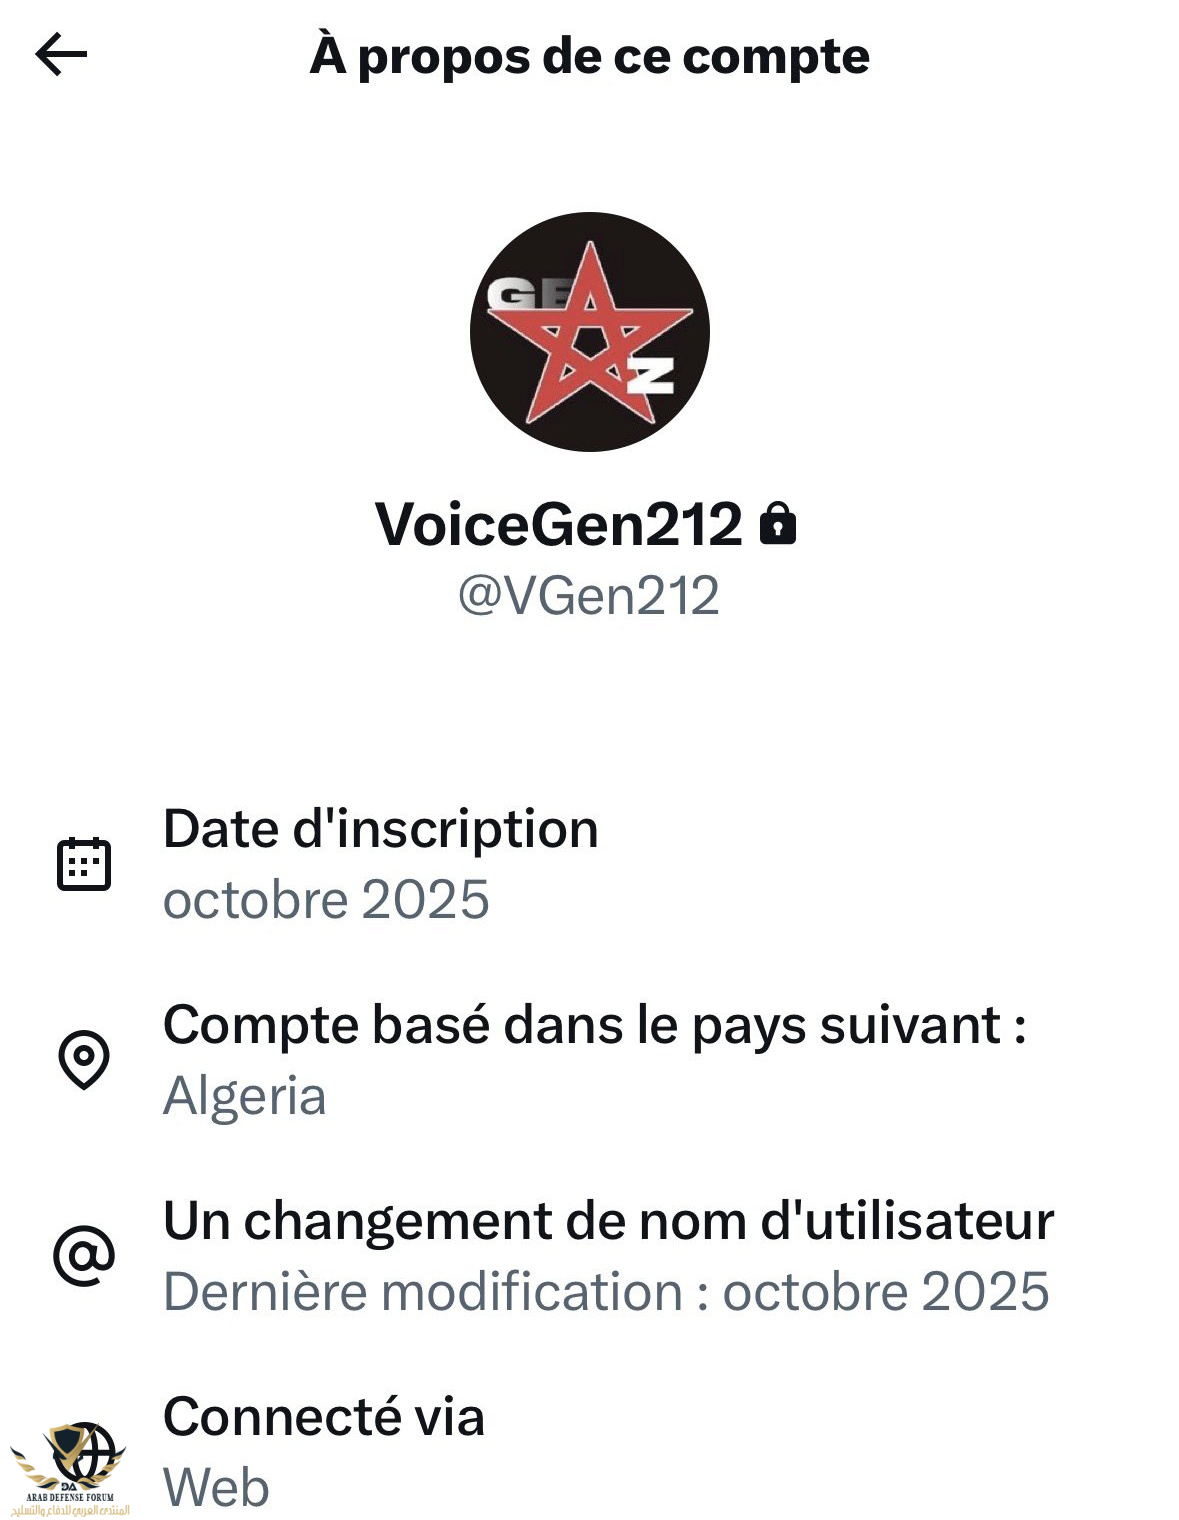Open 'Compte basé dans le pays suivant' entry

594,1025
